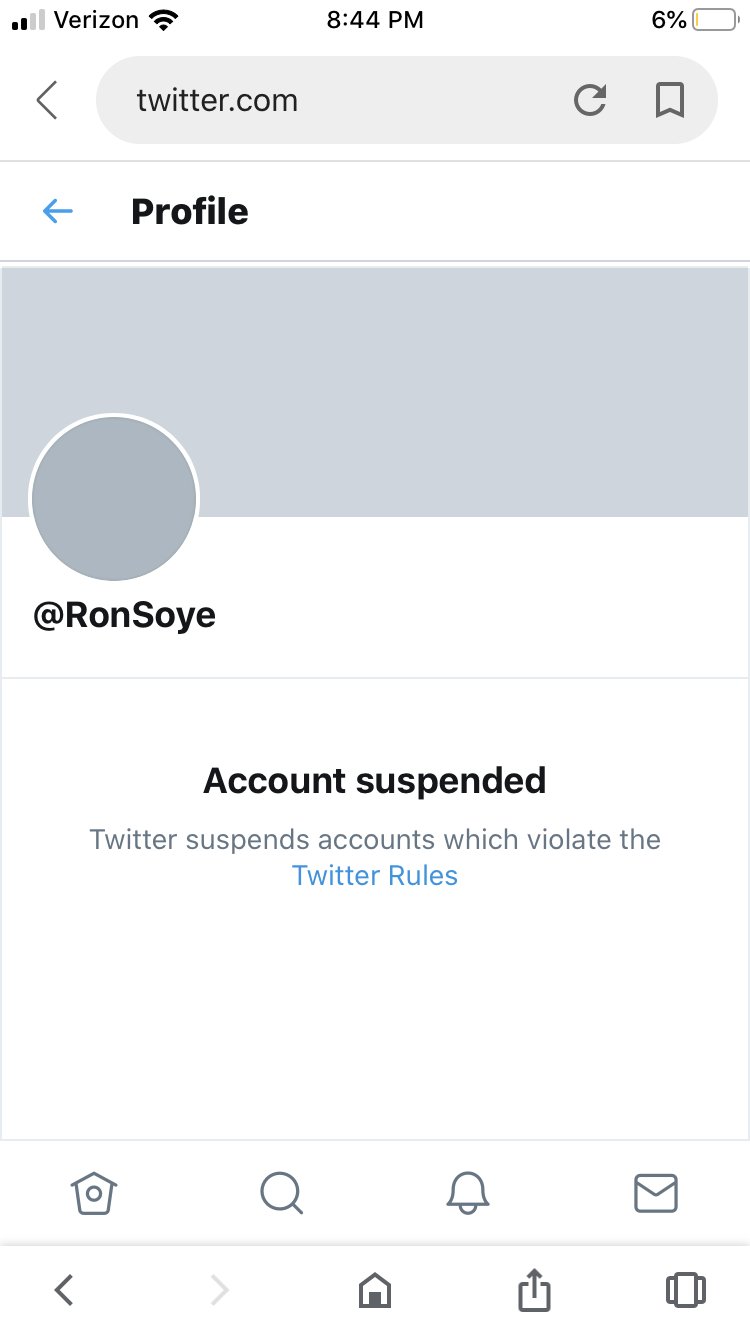
Task: Tap the @RonSoye username handle
Action: tap(125, 615)
